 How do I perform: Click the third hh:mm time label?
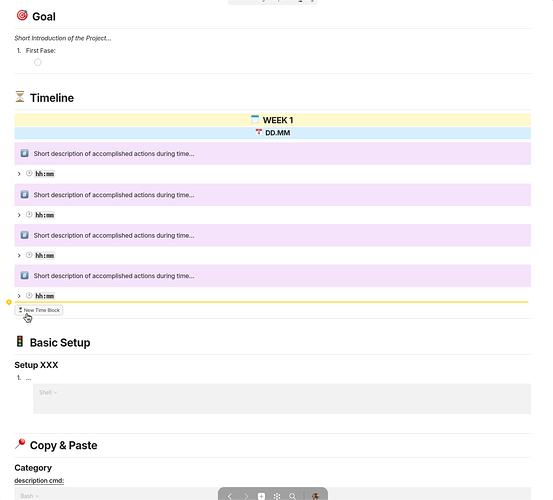coord(45,256)
